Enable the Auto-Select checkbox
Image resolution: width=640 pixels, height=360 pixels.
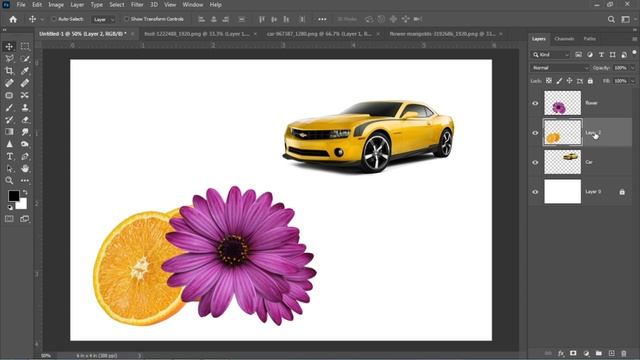53,19
